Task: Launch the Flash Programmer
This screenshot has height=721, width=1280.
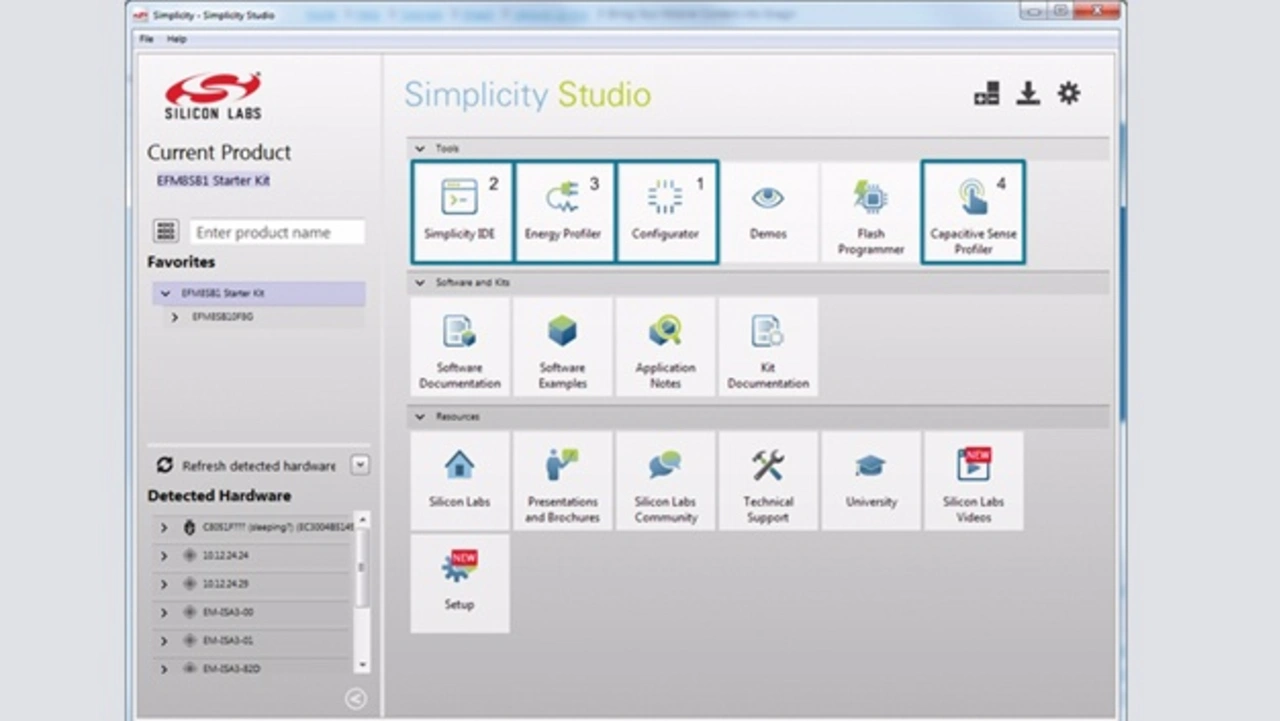Action: tap(871, 212)
